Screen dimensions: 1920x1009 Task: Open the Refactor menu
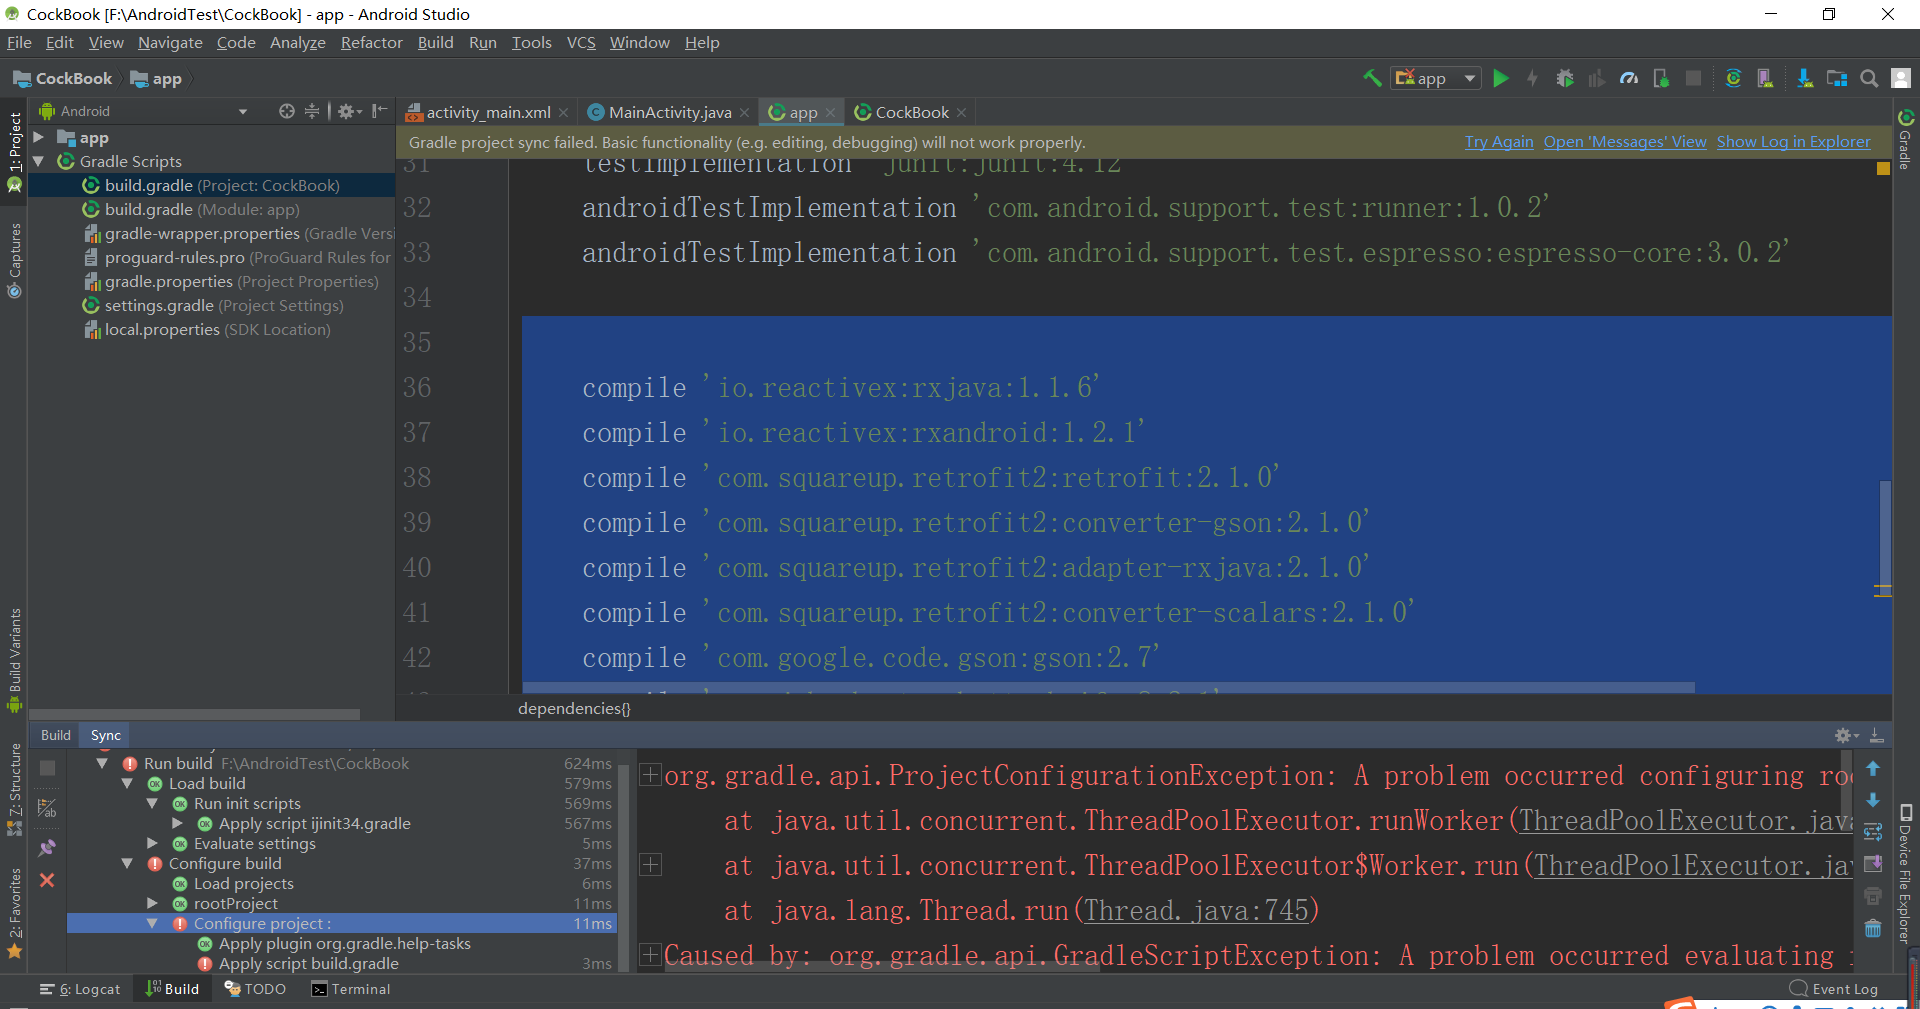[371, 42]
